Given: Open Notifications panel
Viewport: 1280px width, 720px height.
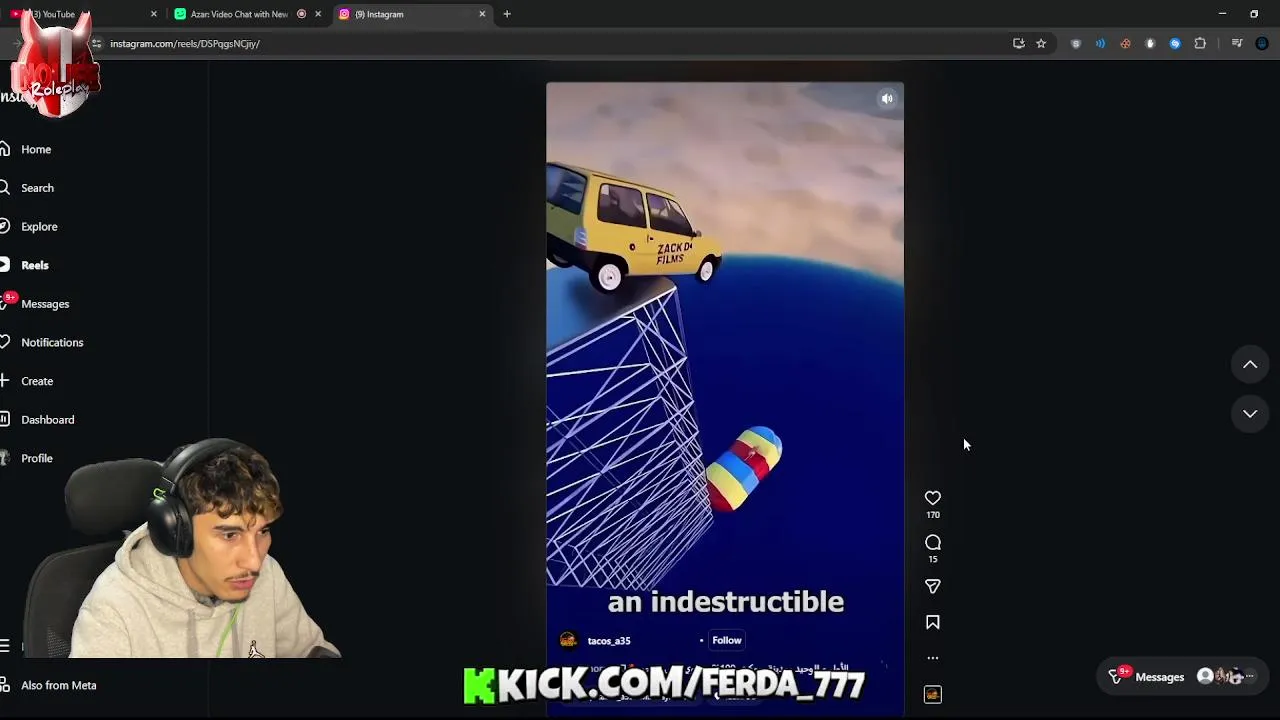Looking at the screenshot, I should coord(52,342).
